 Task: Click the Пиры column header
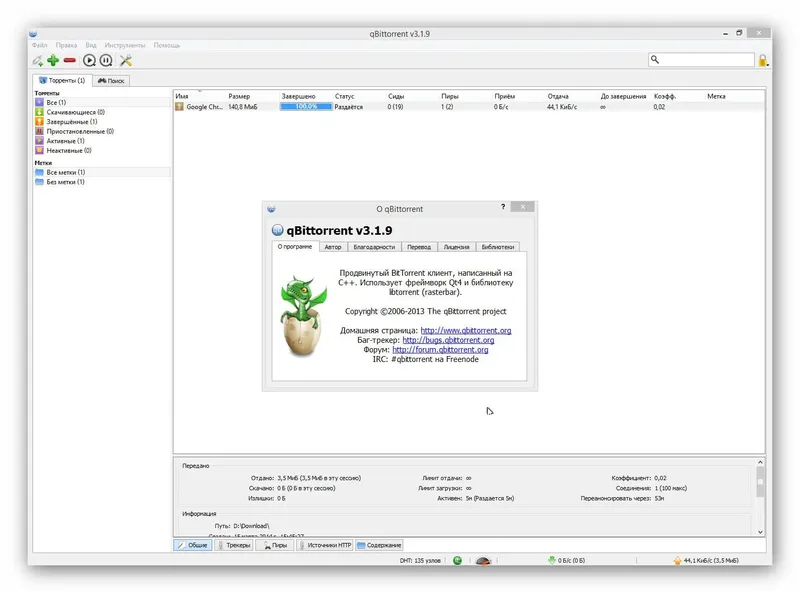pyautogui.click(x=465, y=96)
